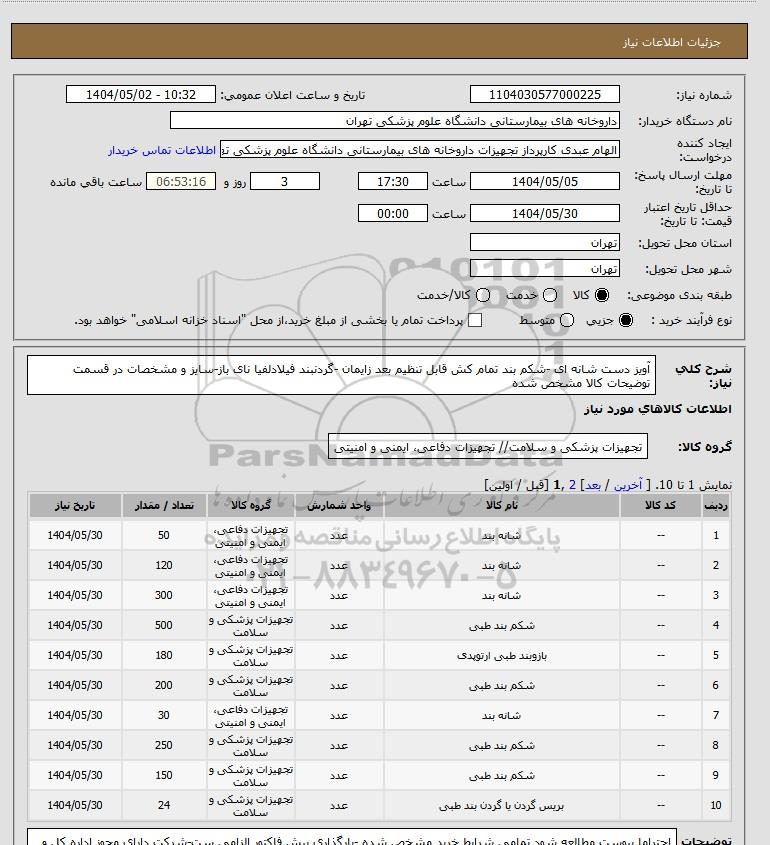Screen dimensions: 770x845
Task: Go to the آخرین page link
Action: point(628,485)
